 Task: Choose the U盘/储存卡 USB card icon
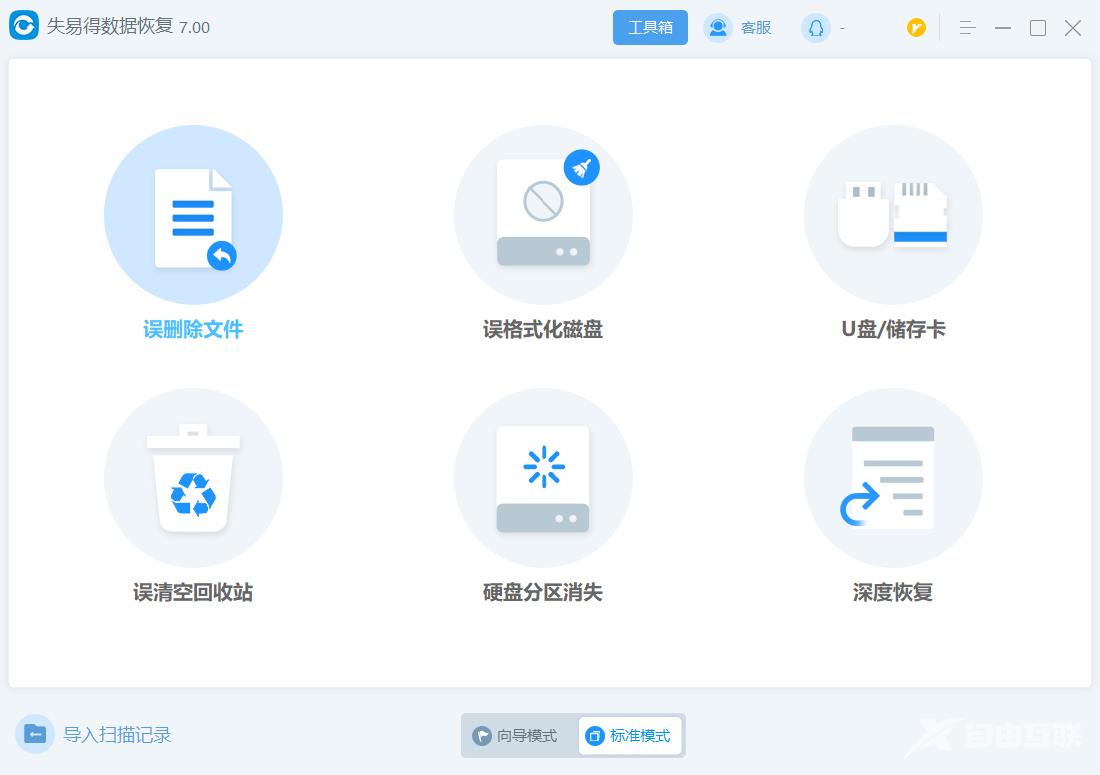point(893,215)
